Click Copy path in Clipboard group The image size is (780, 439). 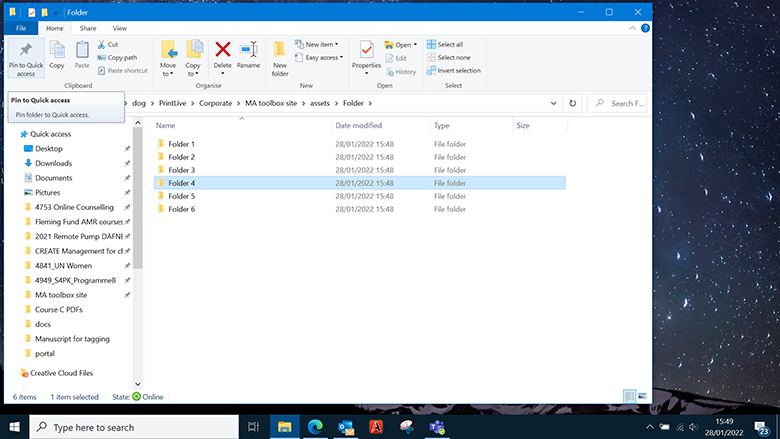118,57
